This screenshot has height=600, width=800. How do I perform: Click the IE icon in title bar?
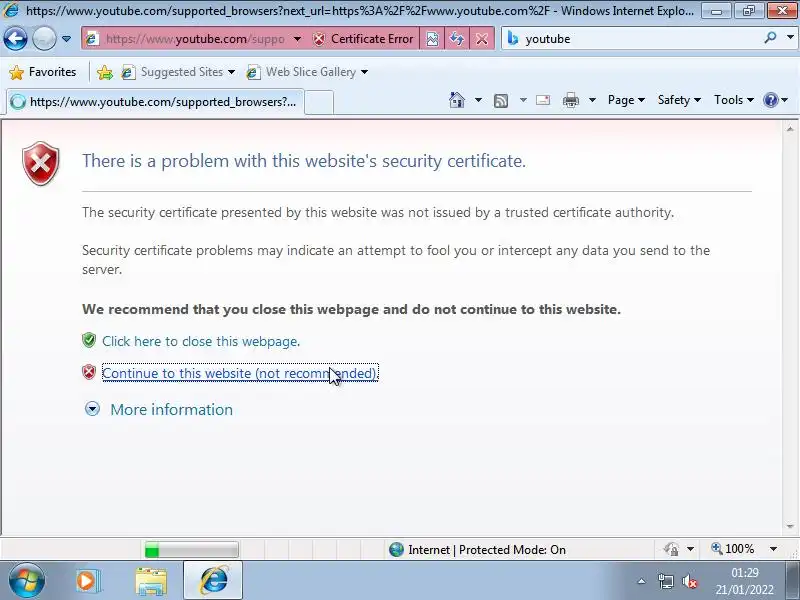pyautogui.click(x=10, y=10)
